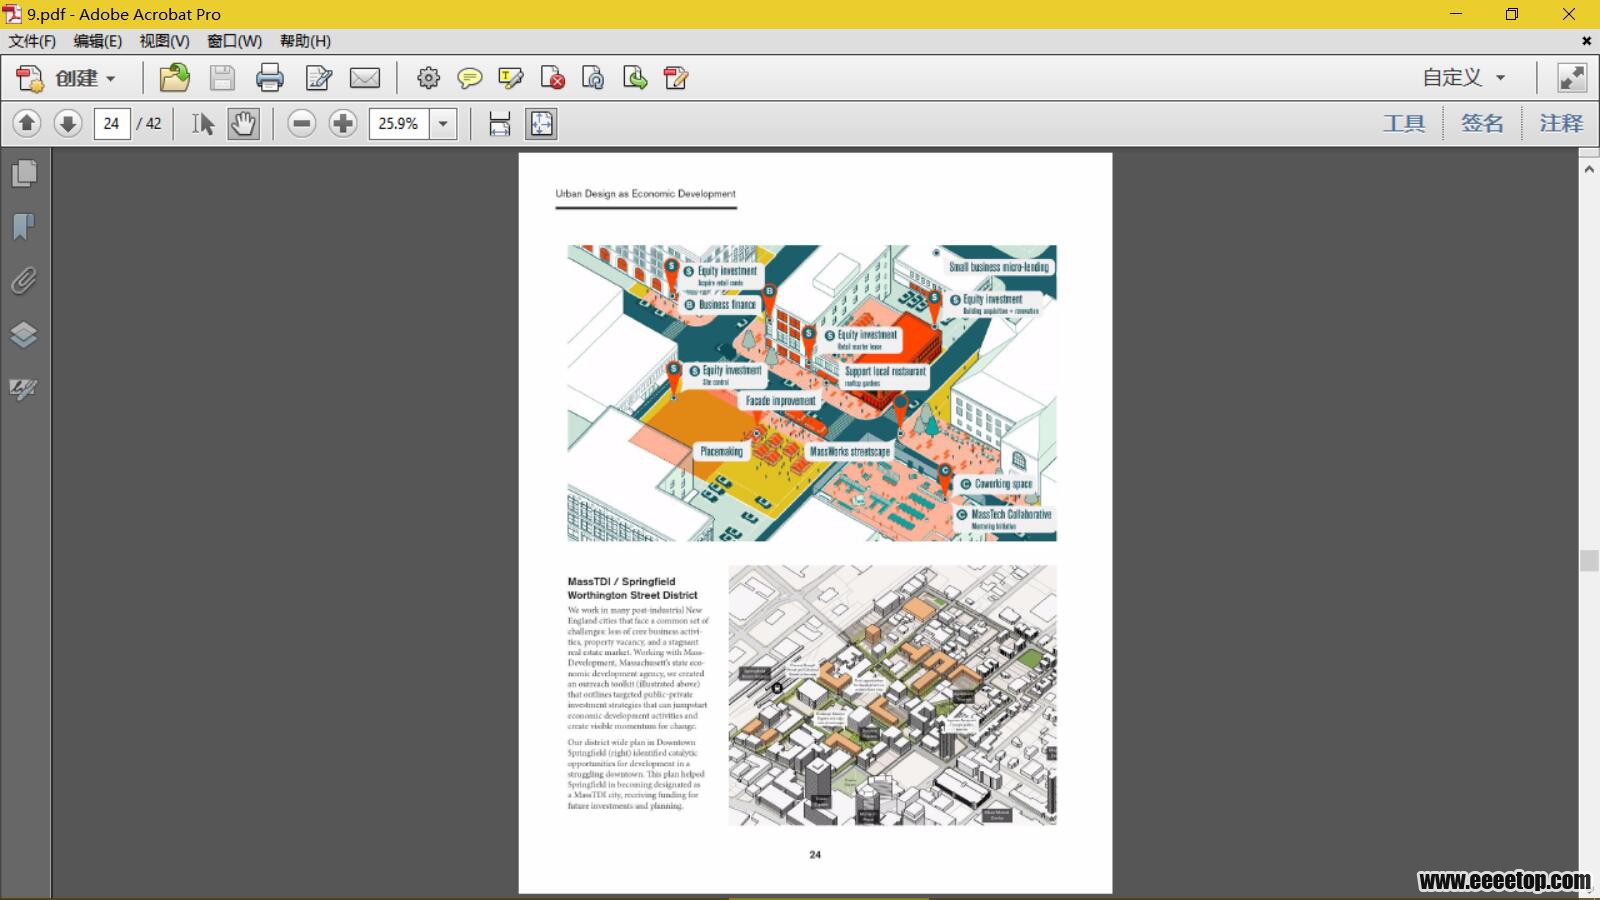Click the Save disk icon
The width and height of the screenshot is (1600, 900).
click(222, 78)
